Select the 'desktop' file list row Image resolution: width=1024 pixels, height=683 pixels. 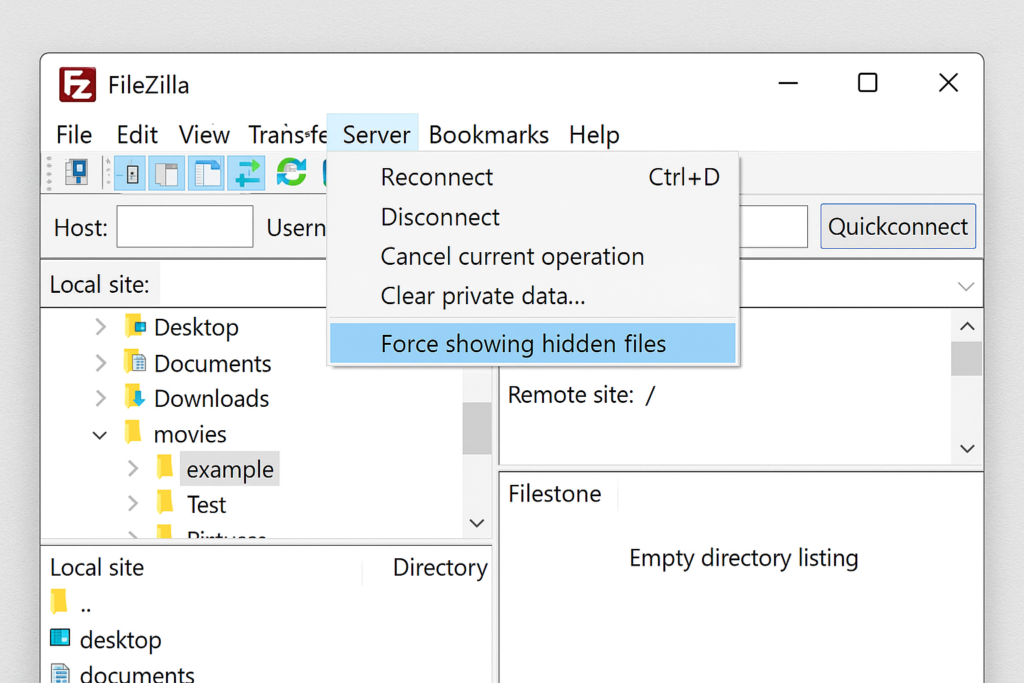(x=268, y=639)
